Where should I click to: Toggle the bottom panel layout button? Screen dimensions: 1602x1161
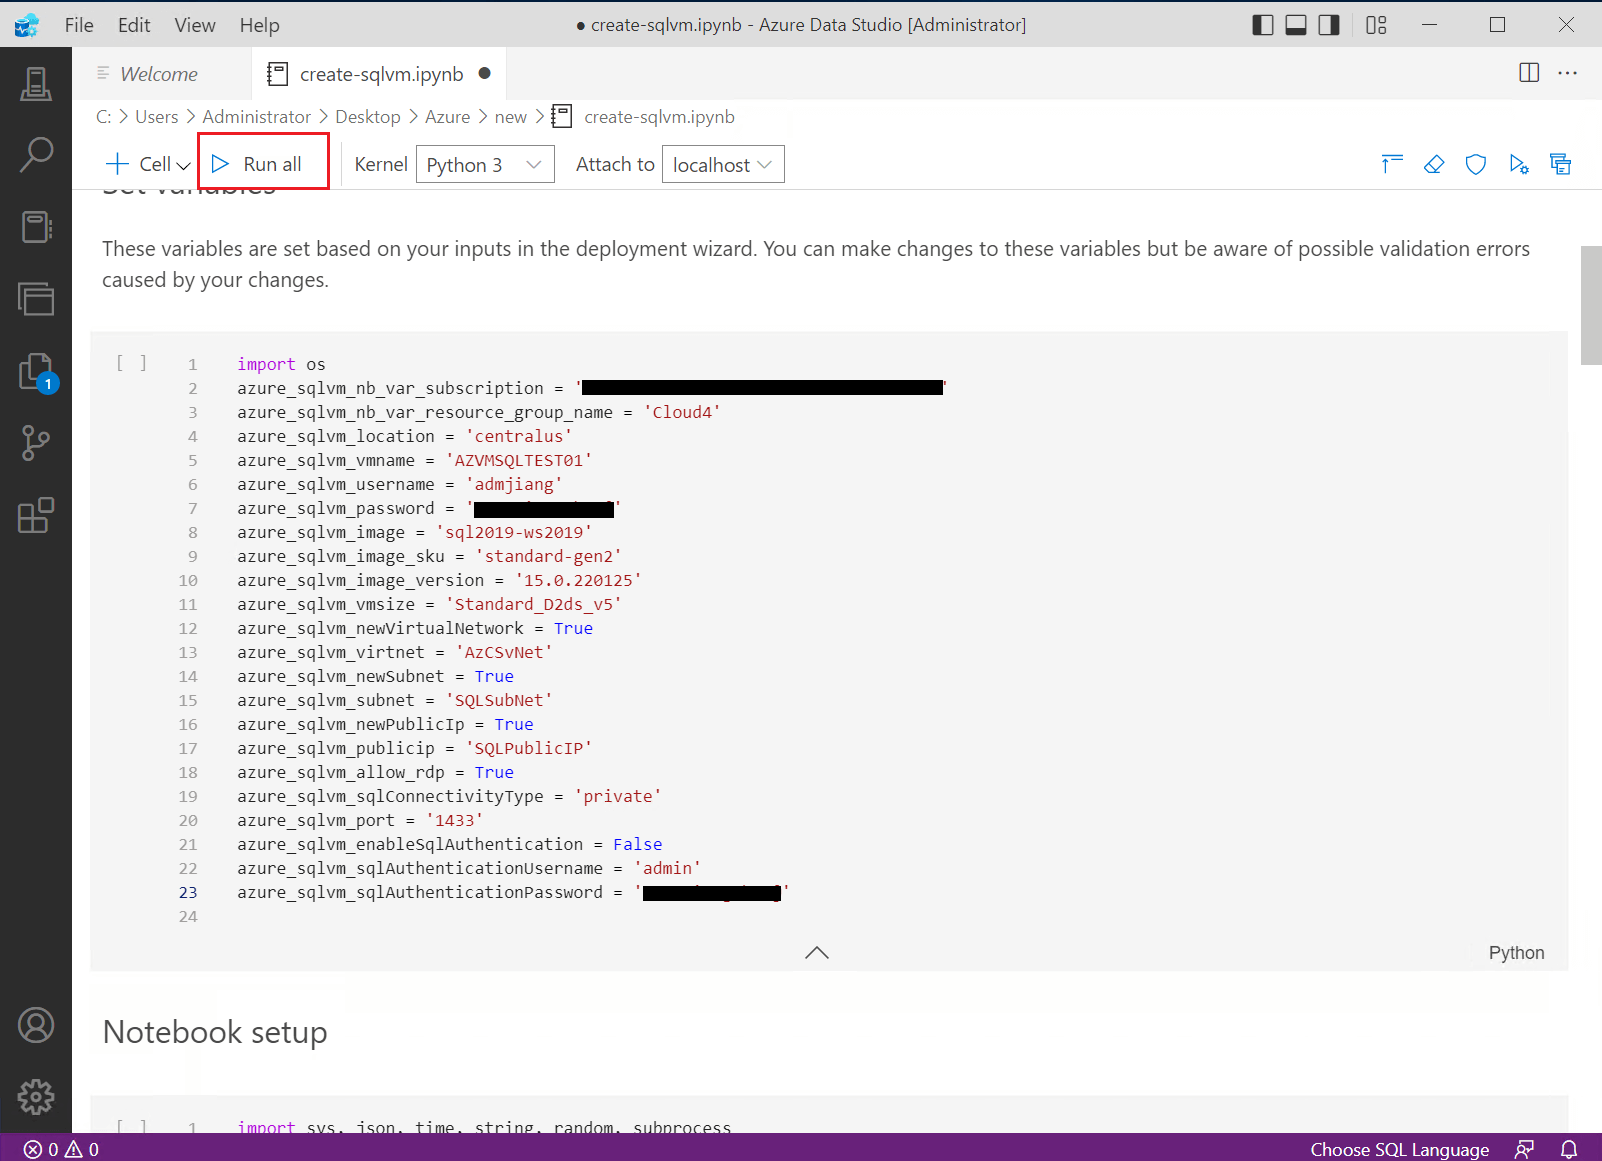tap(1296, 25)
